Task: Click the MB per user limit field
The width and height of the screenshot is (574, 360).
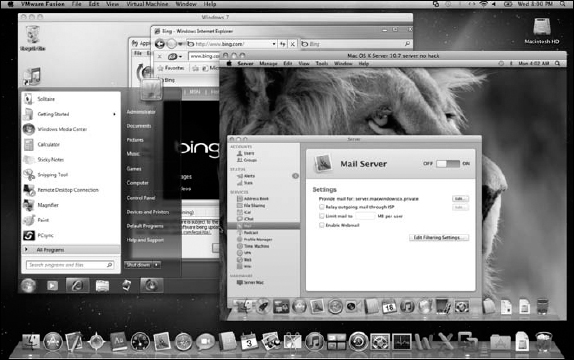Action: click(x=365, y=216)
